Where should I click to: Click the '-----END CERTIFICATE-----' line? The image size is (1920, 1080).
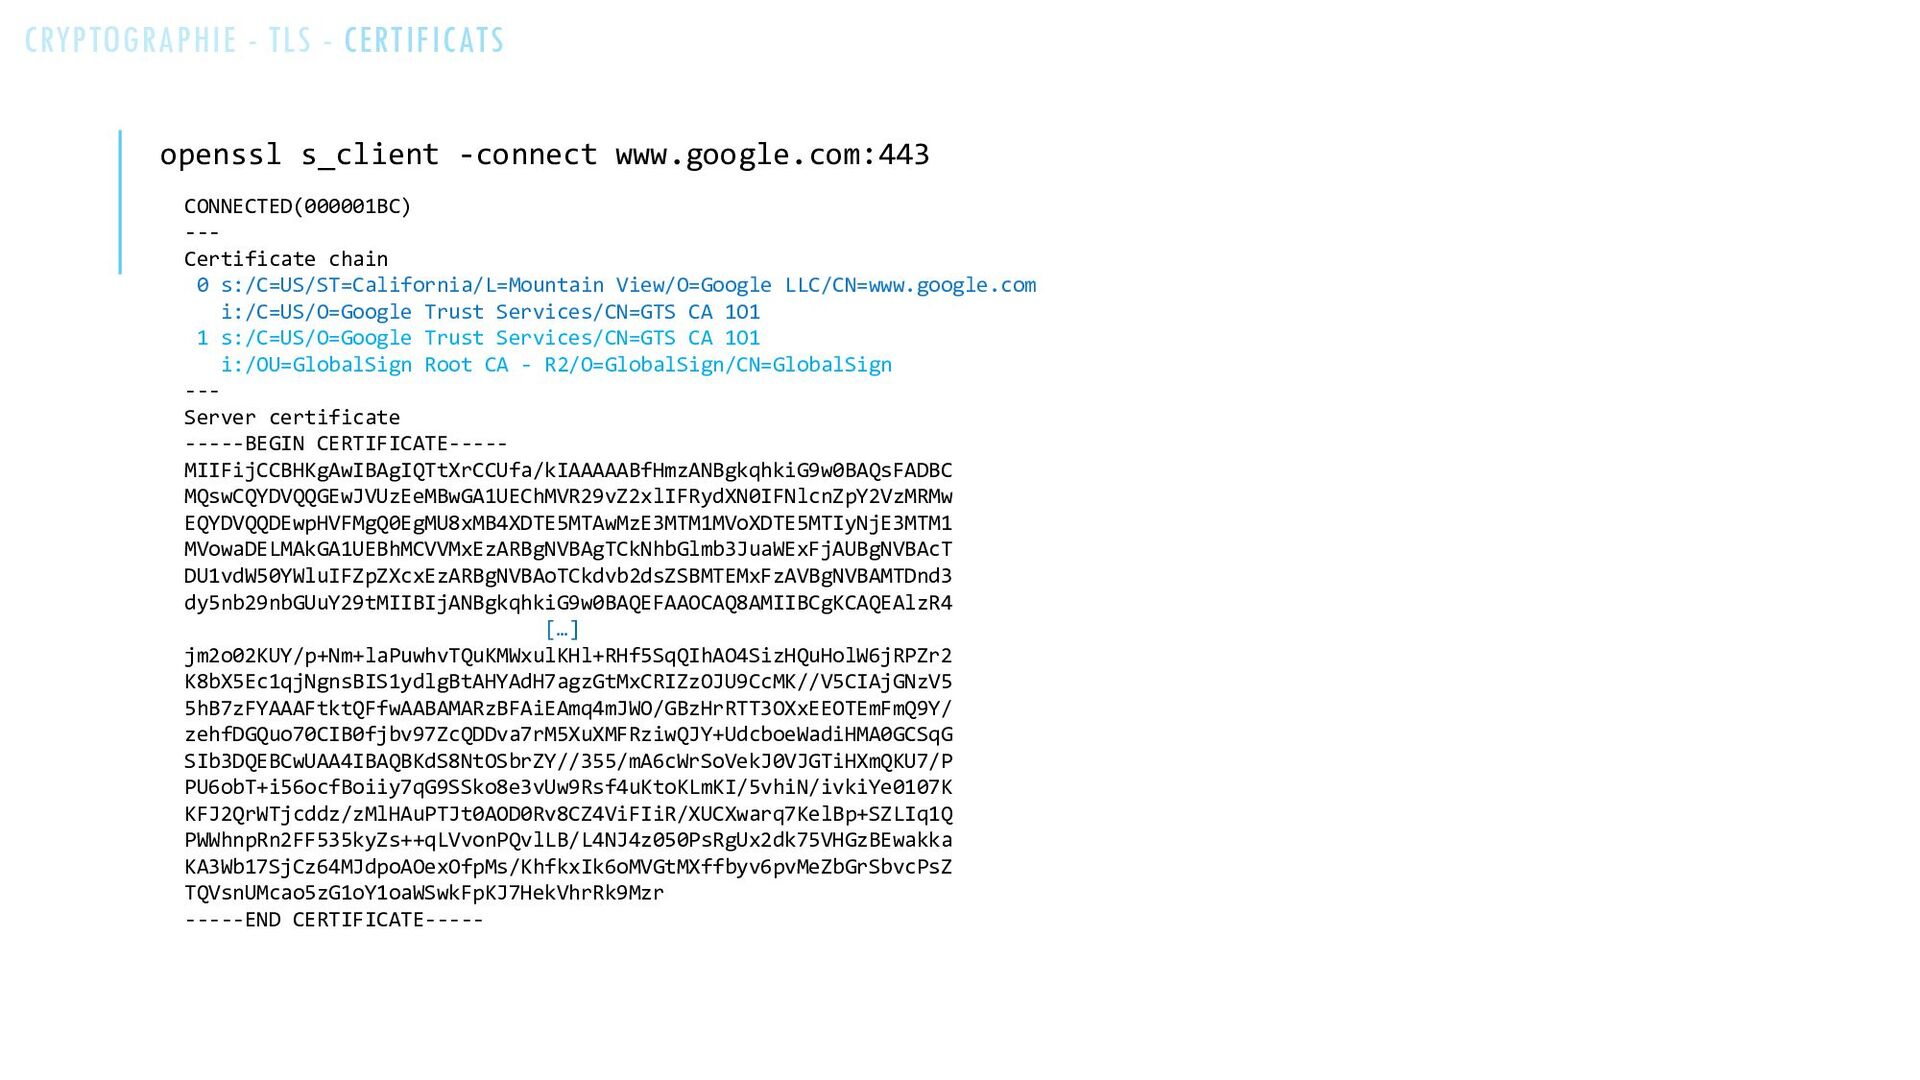pos(334,920)
